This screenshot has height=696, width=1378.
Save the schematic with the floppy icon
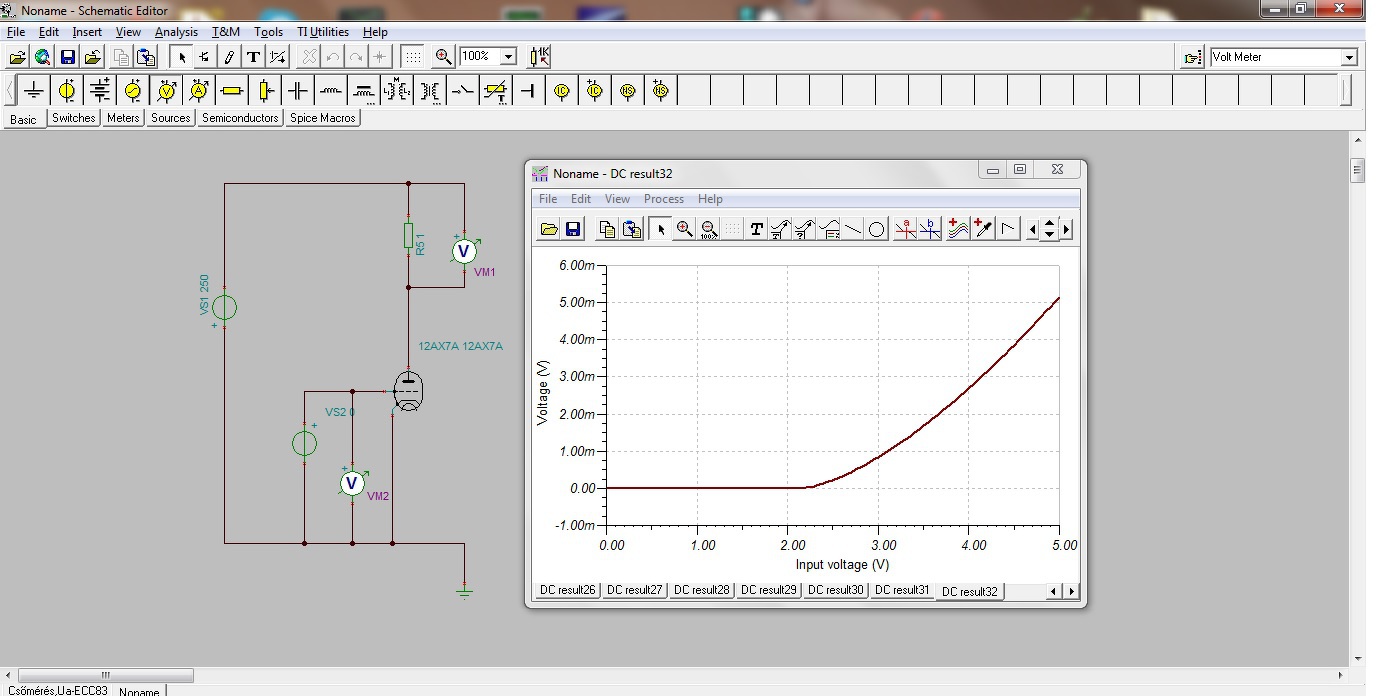[68, 57]
